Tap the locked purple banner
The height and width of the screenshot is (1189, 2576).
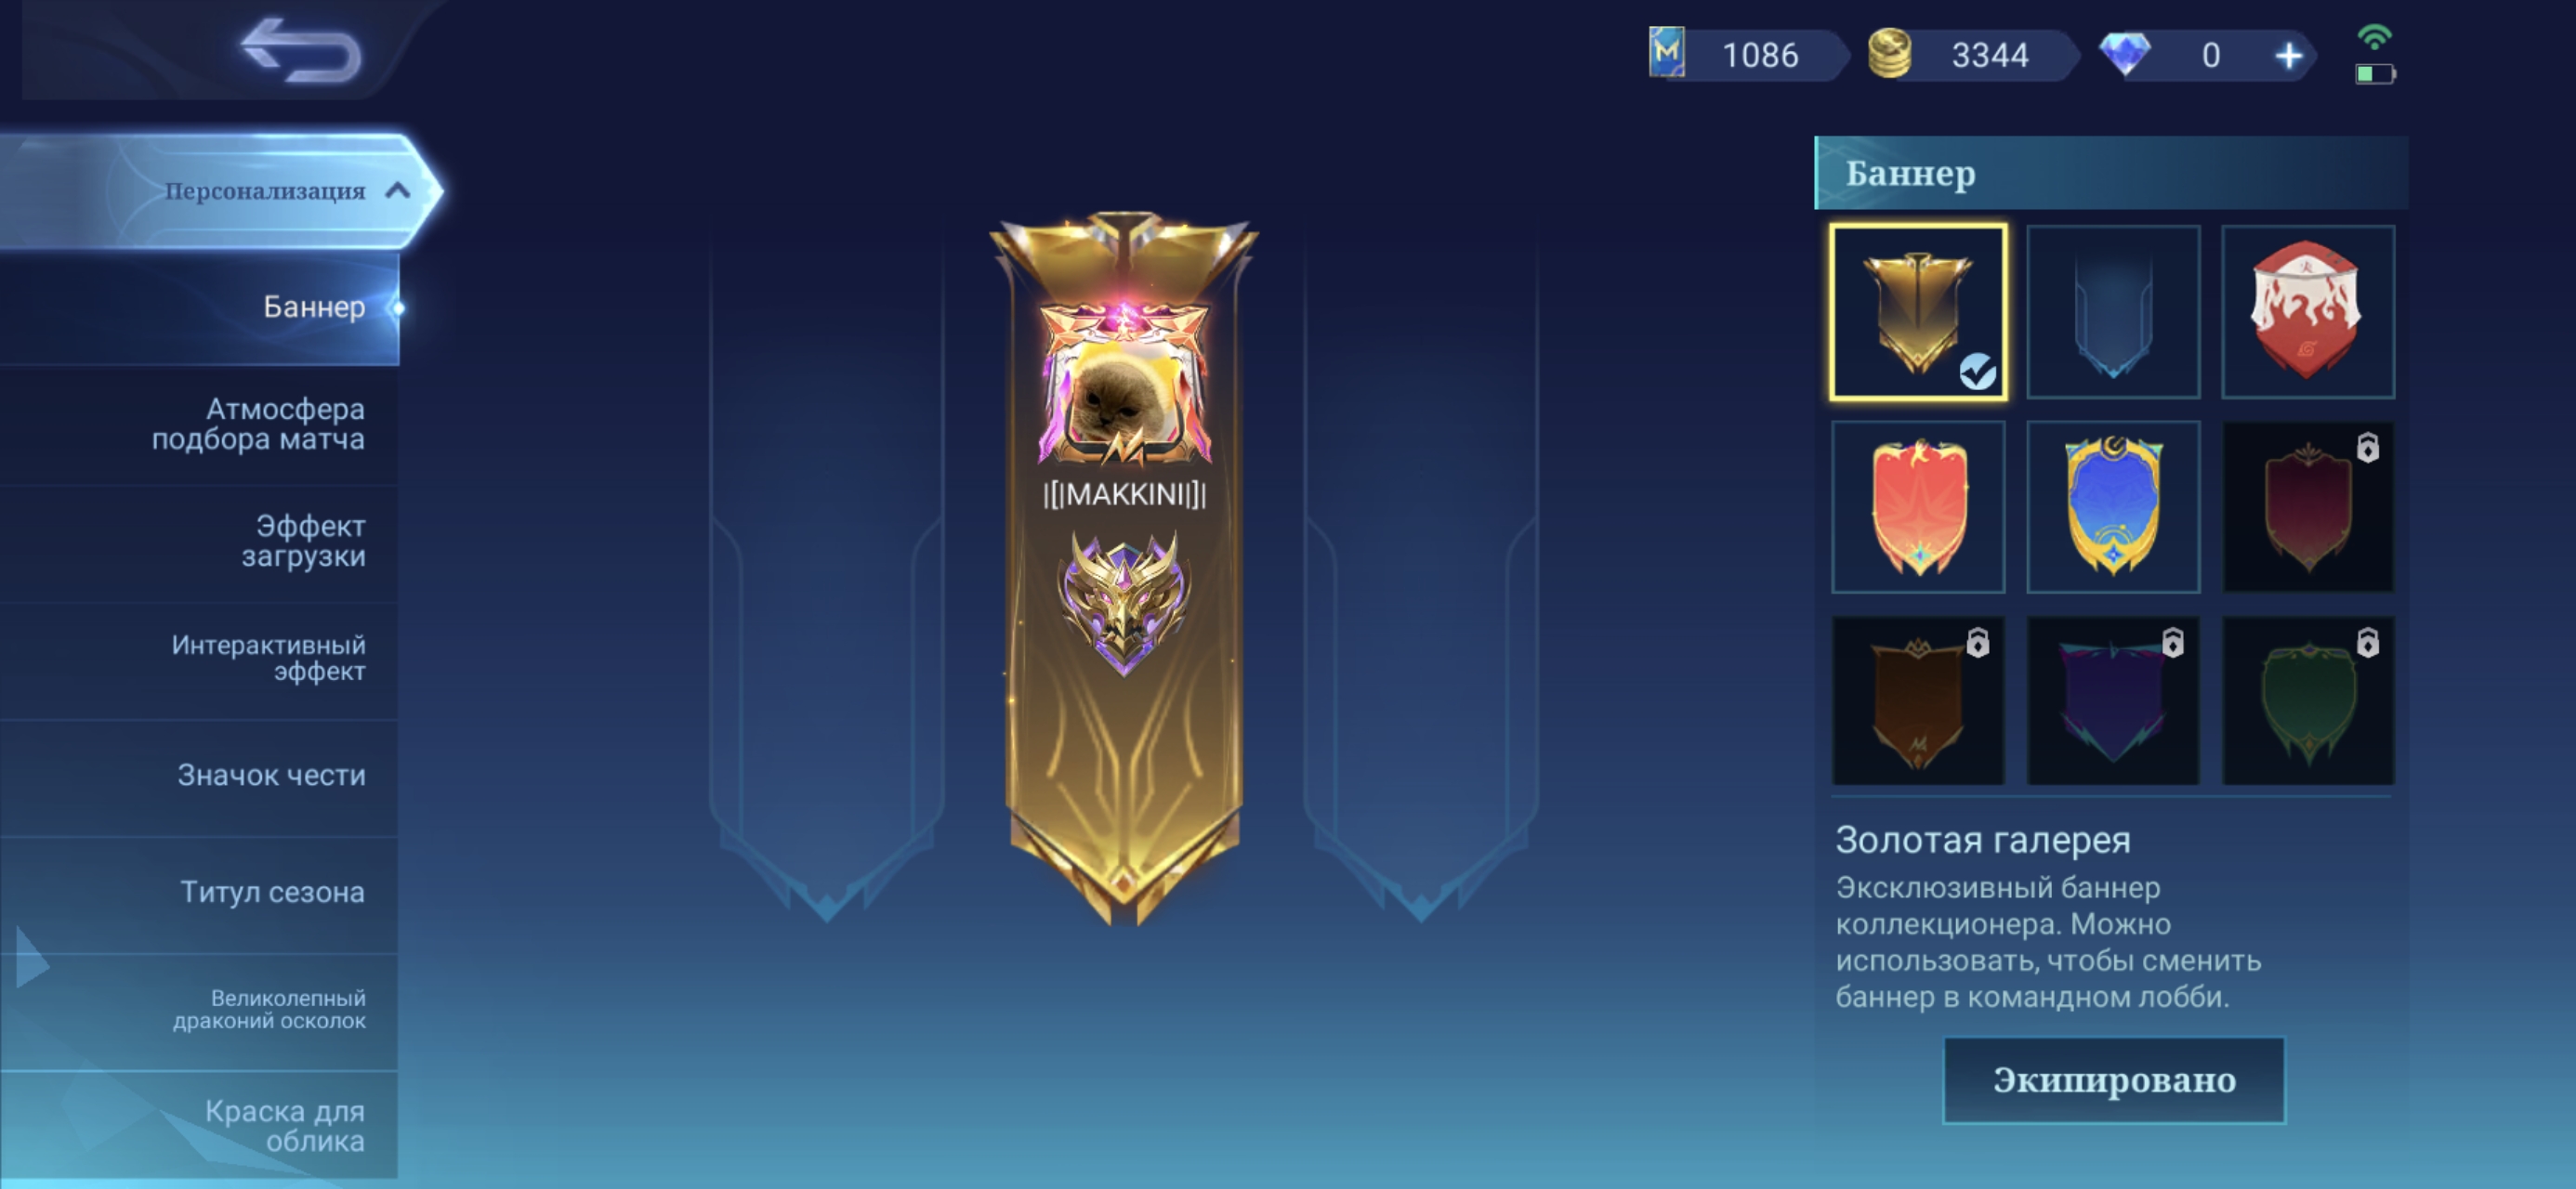pyautogui.click(x=2112, y=701)
